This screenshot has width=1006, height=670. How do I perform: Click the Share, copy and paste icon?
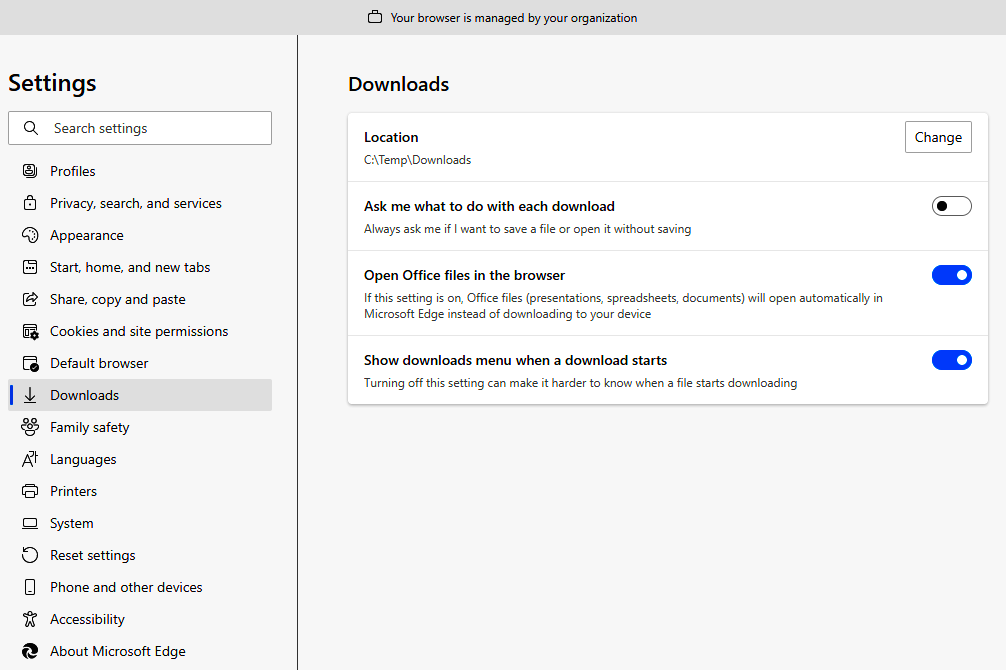coord(30,299)
